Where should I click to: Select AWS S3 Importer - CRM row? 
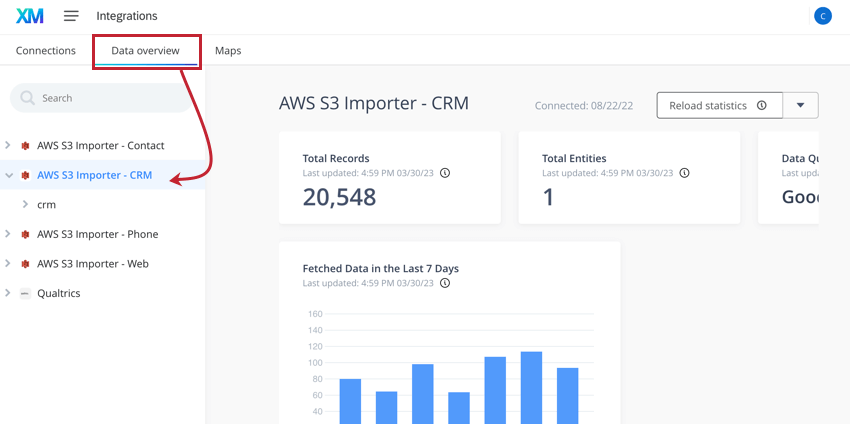(x=102, y=175)
